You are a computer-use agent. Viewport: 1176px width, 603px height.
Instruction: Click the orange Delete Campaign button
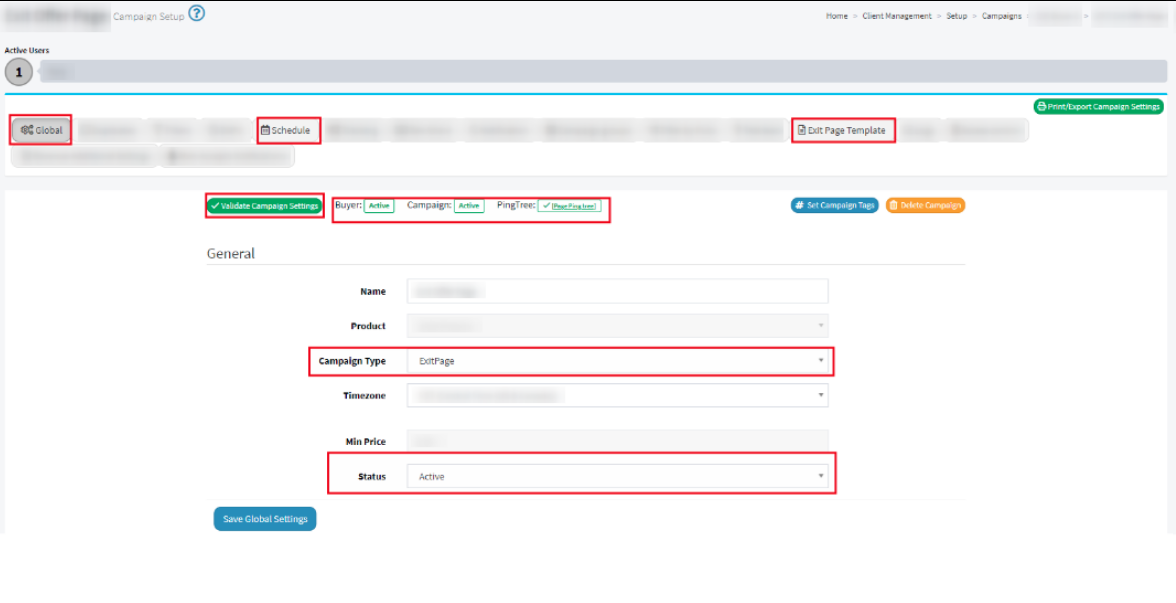coord(925,205)
